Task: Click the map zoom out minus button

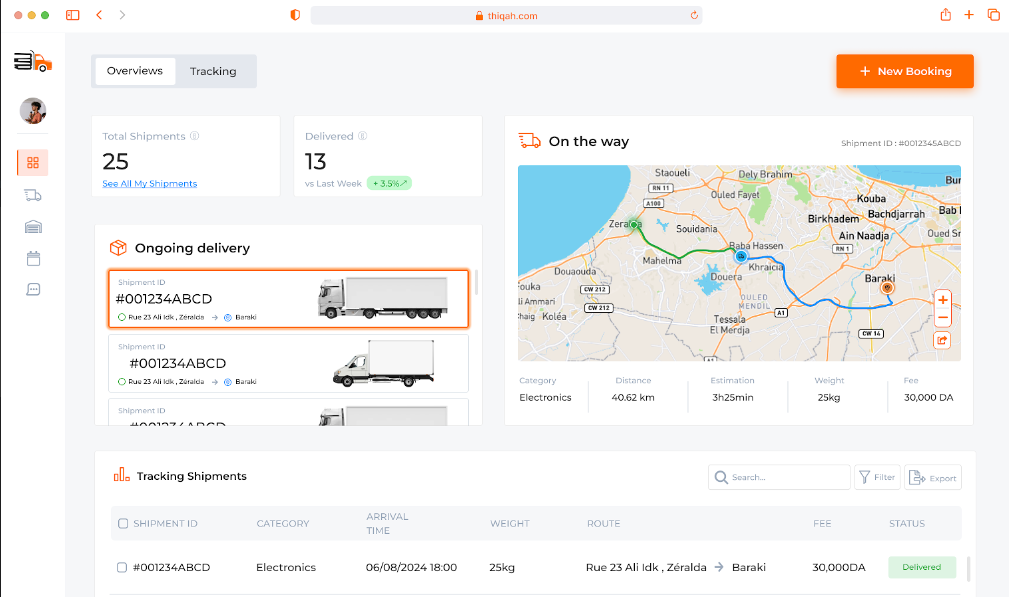Action: click(942, 318)
